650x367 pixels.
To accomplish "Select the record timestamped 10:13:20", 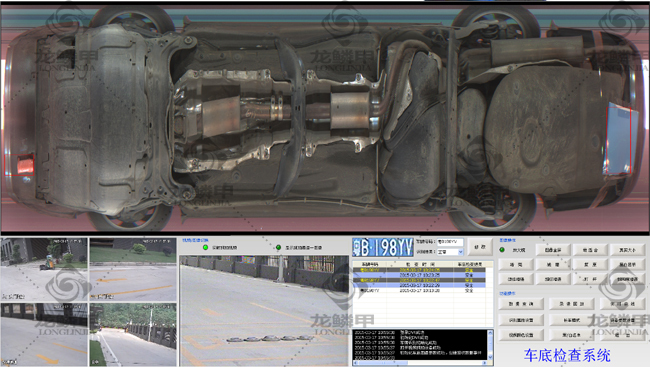I will click(419, 291).
